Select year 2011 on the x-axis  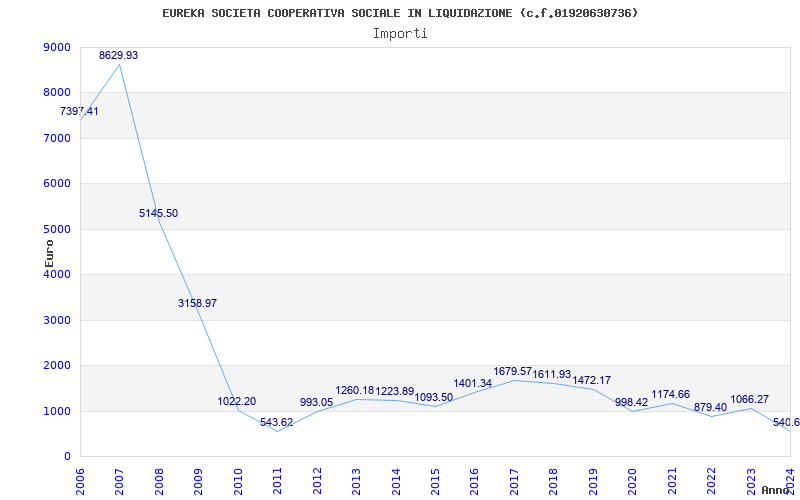(x=277, y=481)
